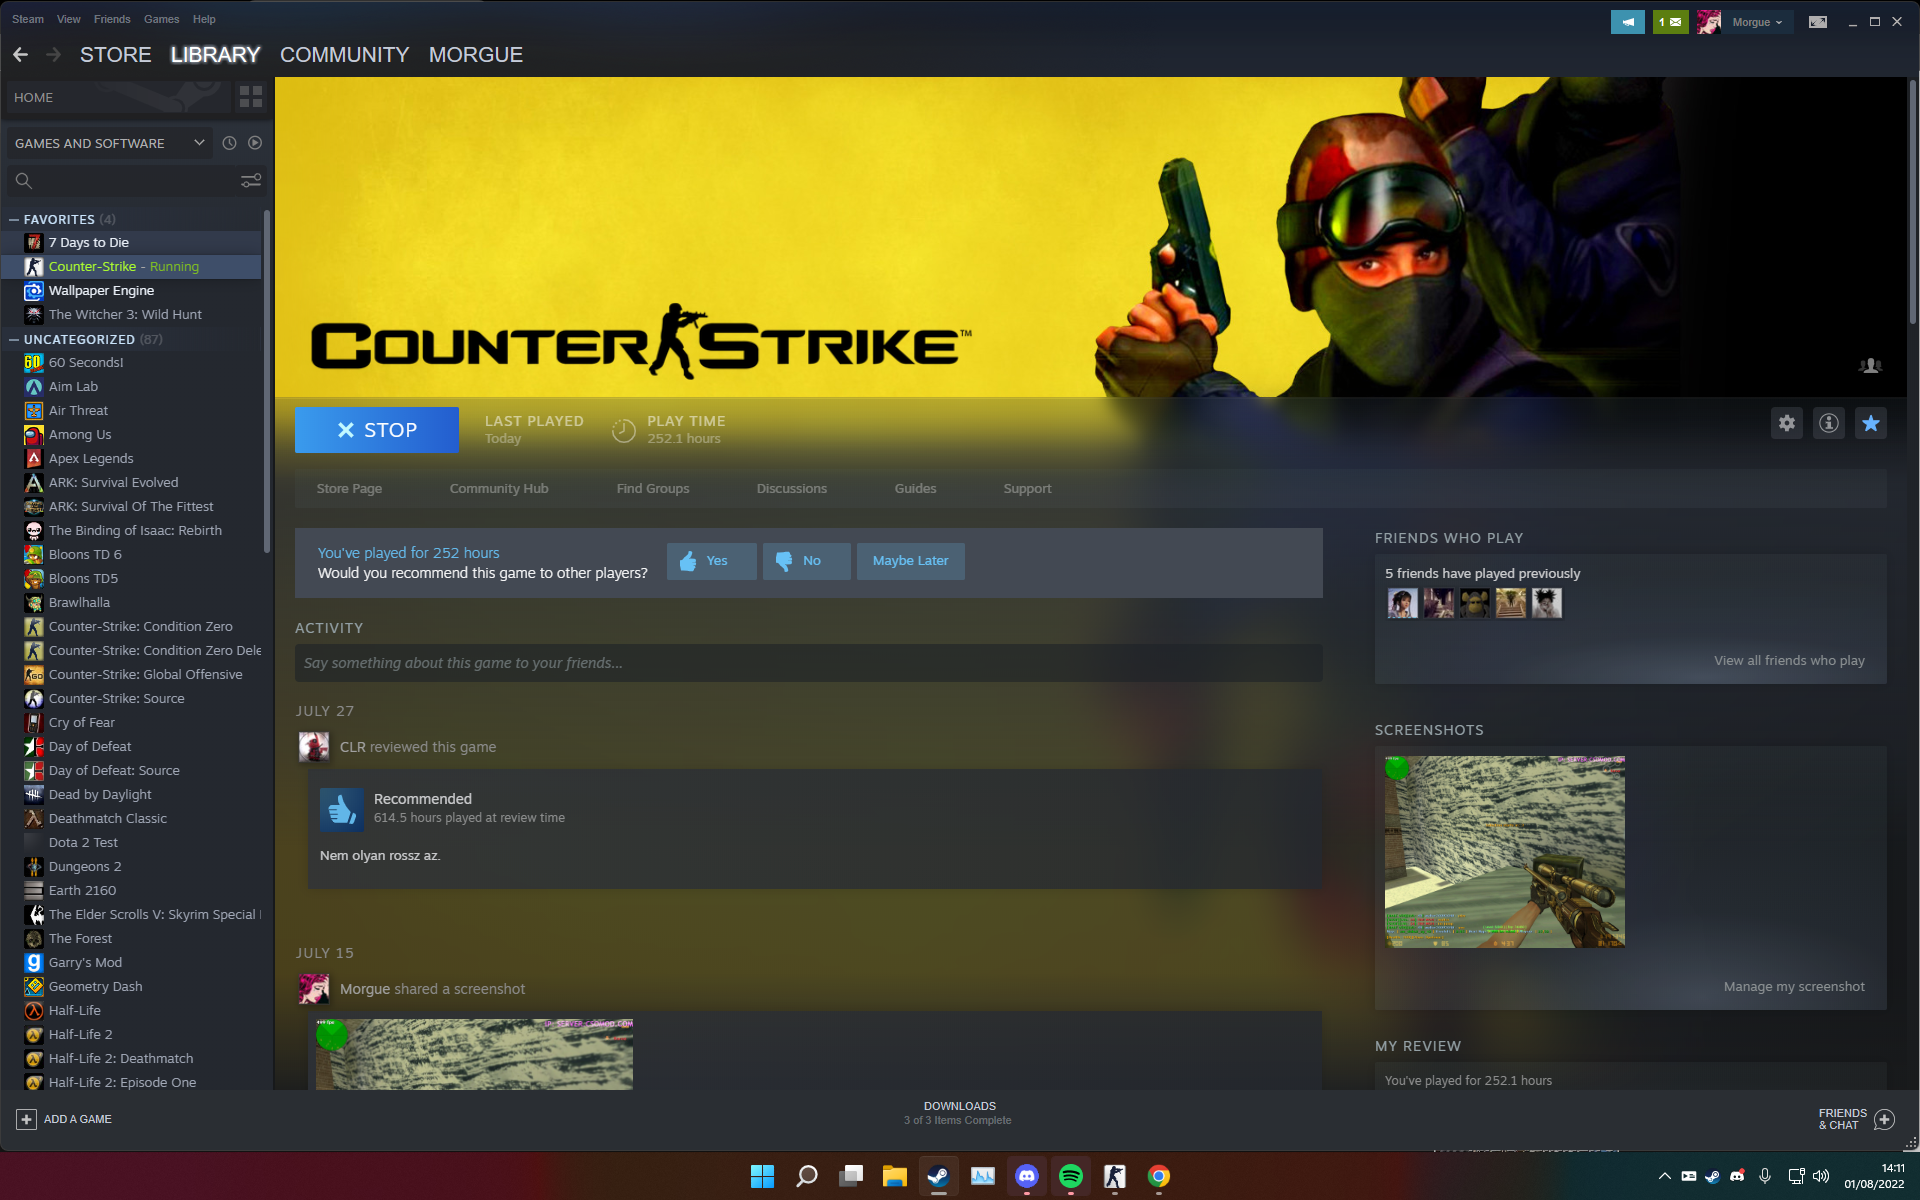The width and height of the screenshot is (1920, 1200).
Task: Open the Community Hub tab
Action: [x=498, y=488]
